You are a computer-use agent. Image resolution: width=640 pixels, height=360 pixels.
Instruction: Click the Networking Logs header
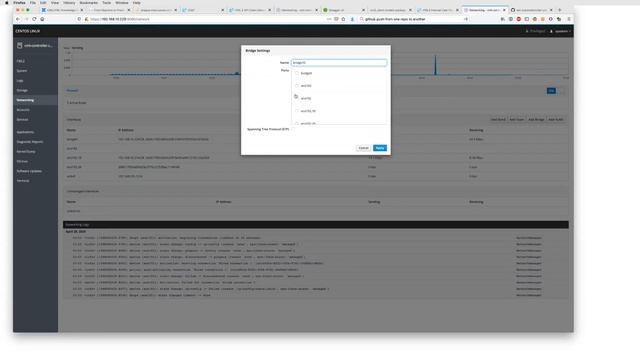(x=316, y=224)
